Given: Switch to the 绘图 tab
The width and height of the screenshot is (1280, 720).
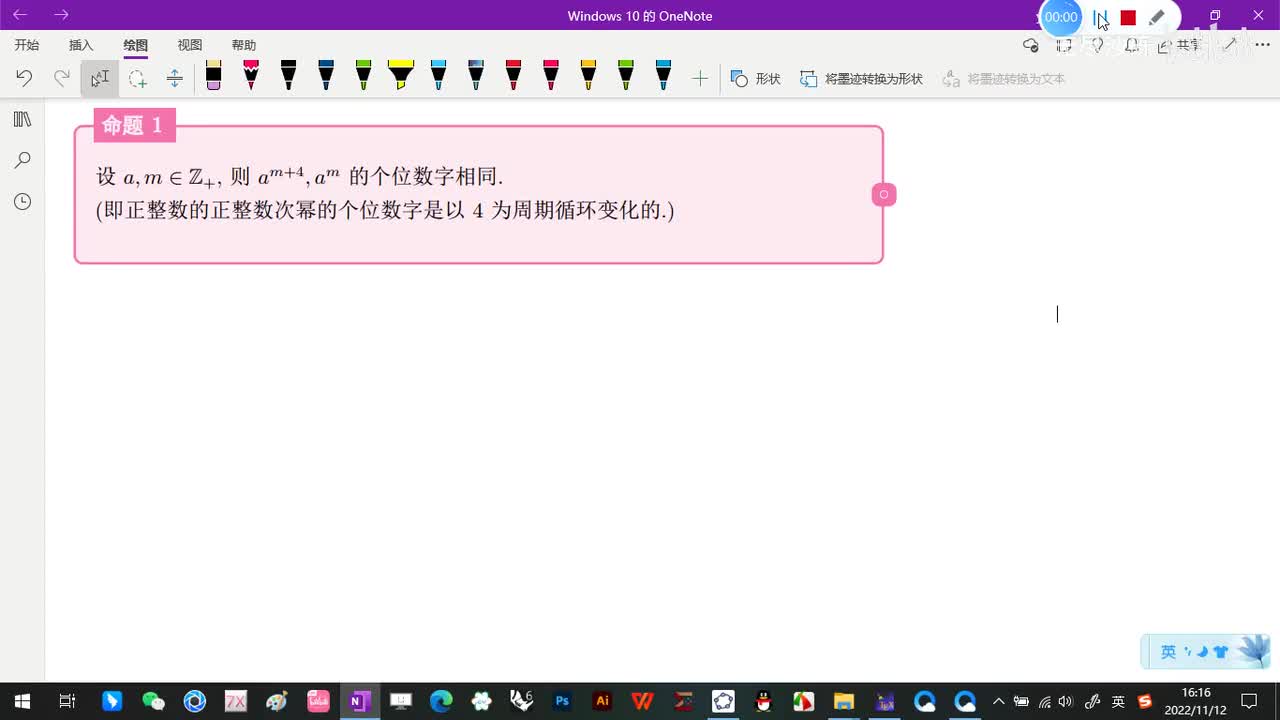Looking at the screenshot, I should 135,45.
